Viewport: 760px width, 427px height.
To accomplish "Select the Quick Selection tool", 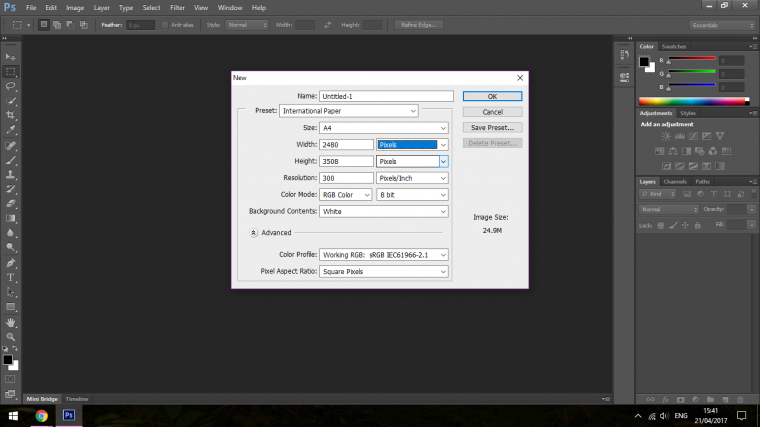I will (x=11, y=101).
